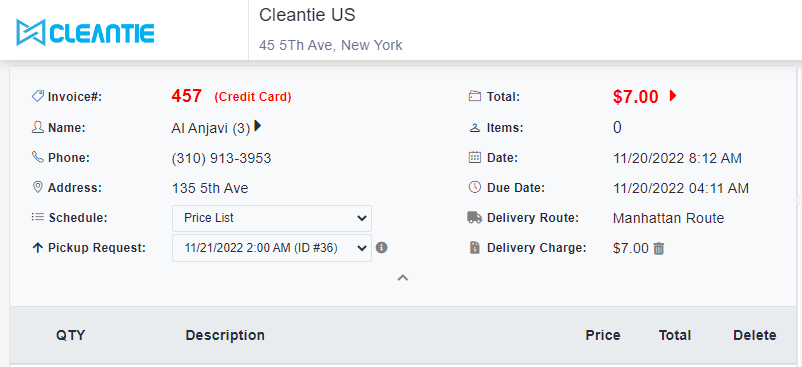Image resolution: width=802 pixels, height=367 pixels.
Task: Click the invoice number 457
Action: tap(187, 96)
